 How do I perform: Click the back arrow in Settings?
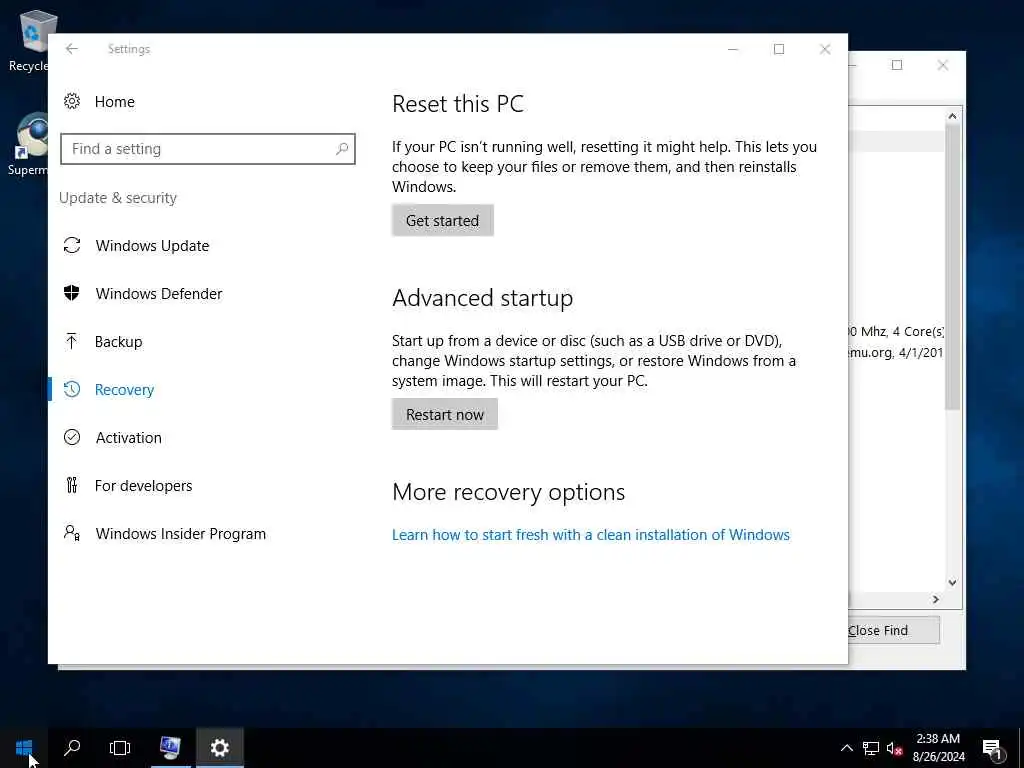pos(72,49)
